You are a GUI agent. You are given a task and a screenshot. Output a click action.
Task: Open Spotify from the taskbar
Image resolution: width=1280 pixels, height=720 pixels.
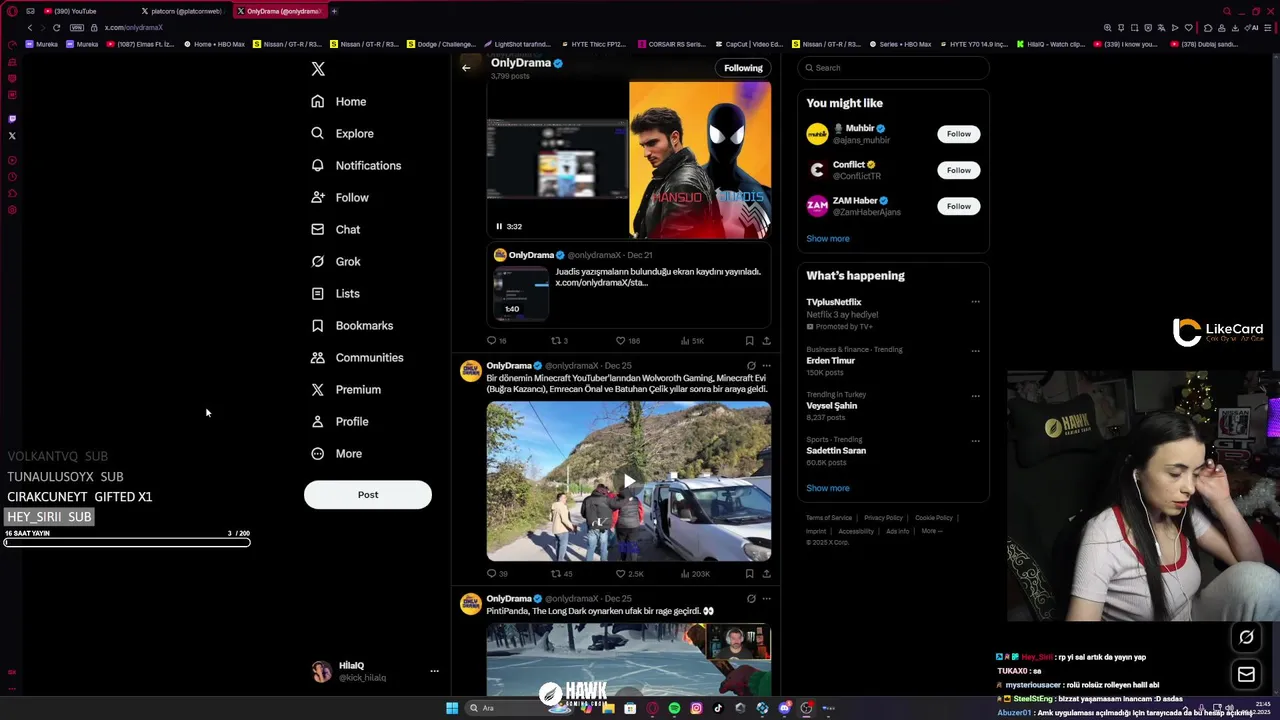tap(674, 708)
